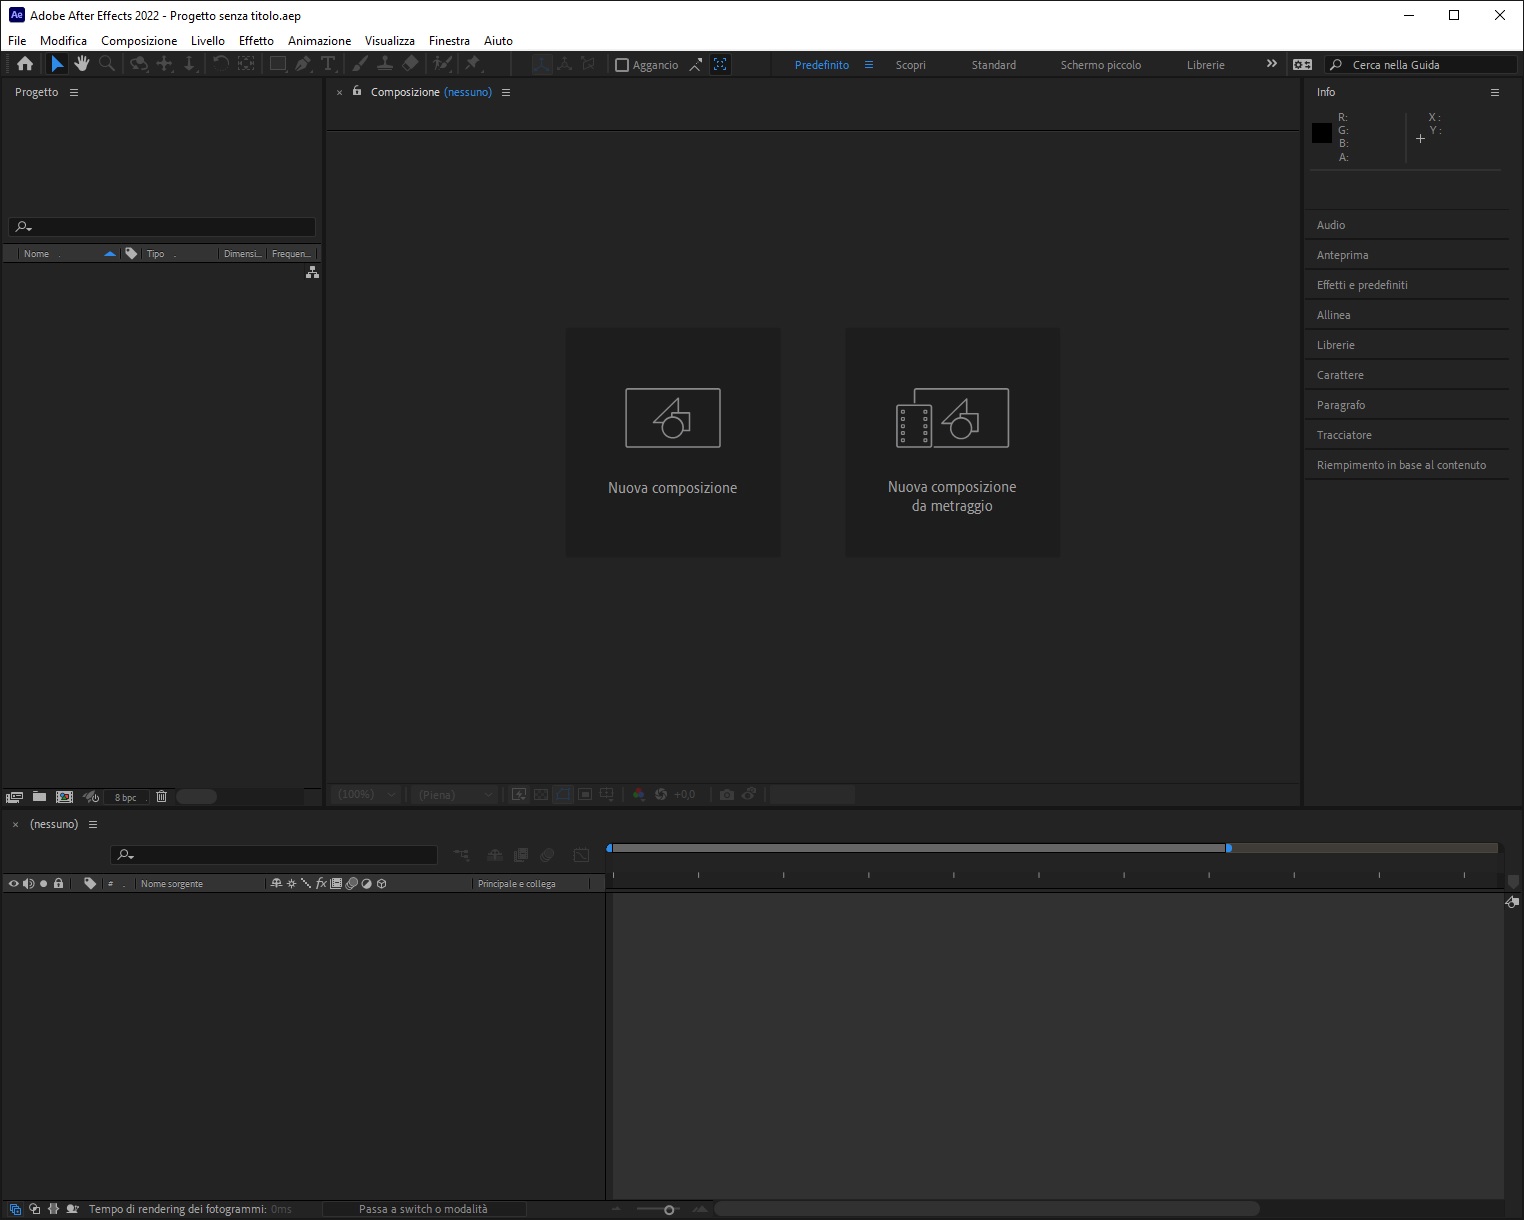Click Nuova composizione button
The height and width of the screenshot is (1220, 1524).
(x=673, y=443)
